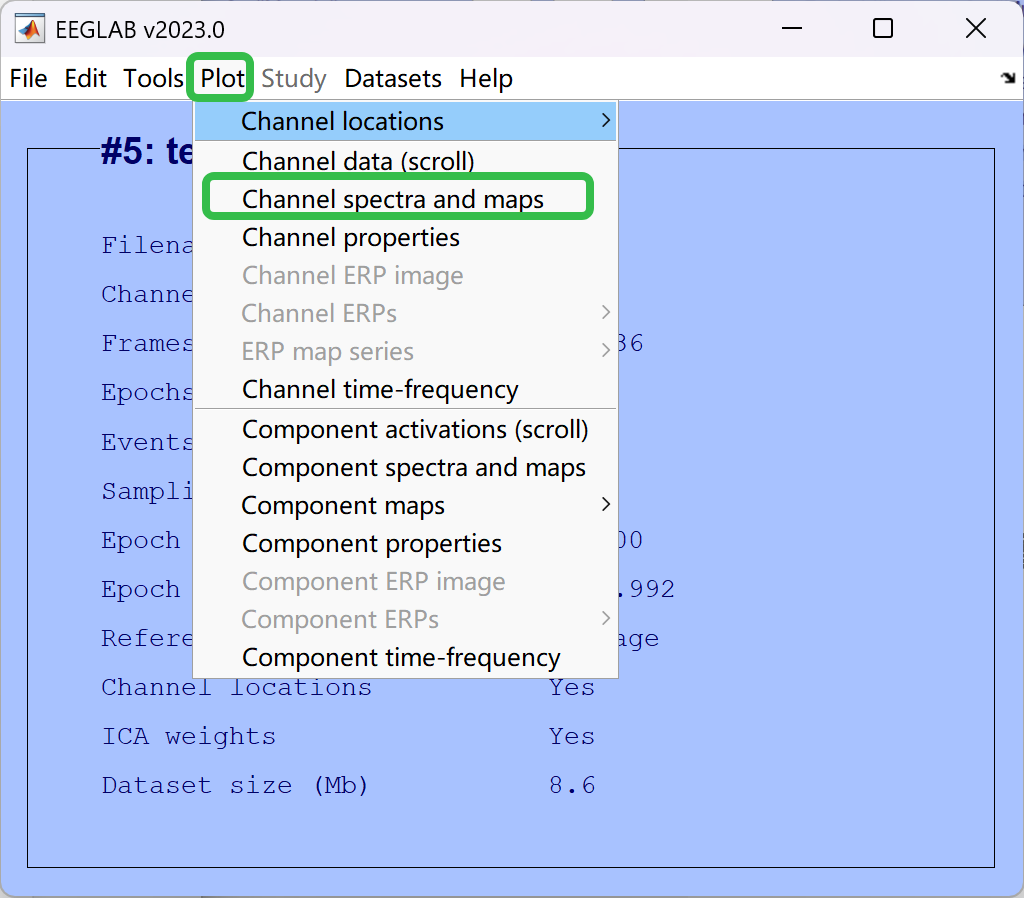Image resolution: width=1024 pixels, height=898 pixels.
Task: Click Channel ERPs entry
Action: 405,313
